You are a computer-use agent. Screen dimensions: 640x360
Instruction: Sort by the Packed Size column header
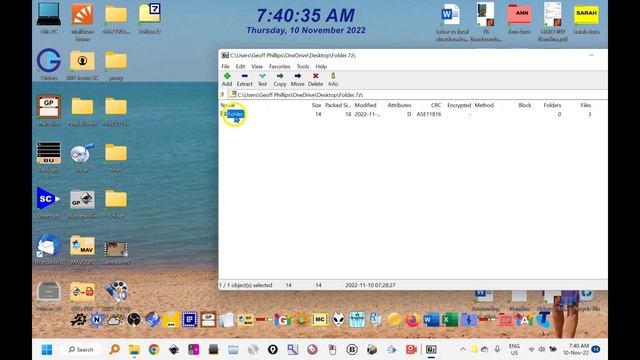tap(338, 105)
